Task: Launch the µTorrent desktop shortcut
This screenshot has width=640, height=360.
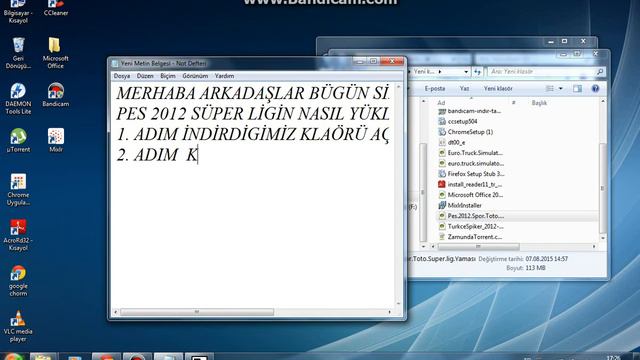Action: (18, 140)
